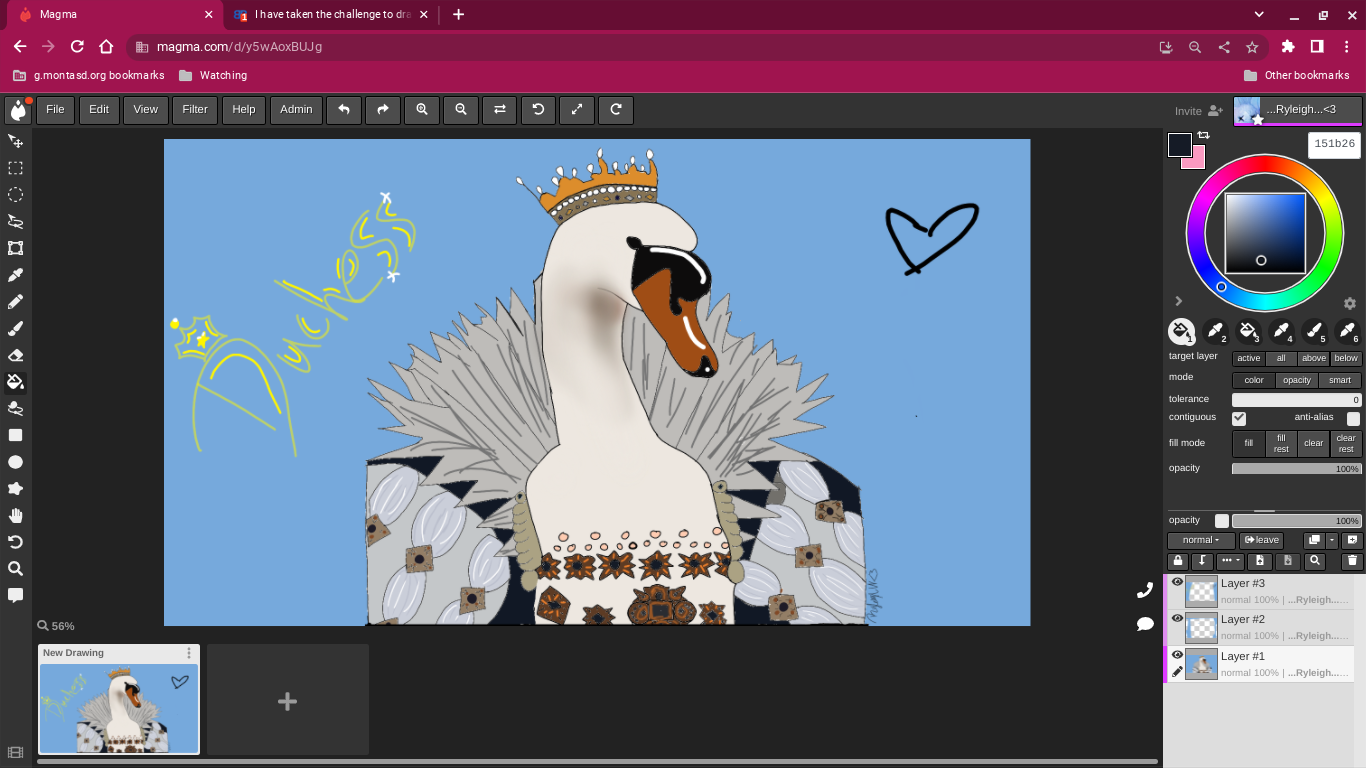Open color picker settings gear
The width and height of the screenshot is (1366, 768).
tap(1349, 303)
